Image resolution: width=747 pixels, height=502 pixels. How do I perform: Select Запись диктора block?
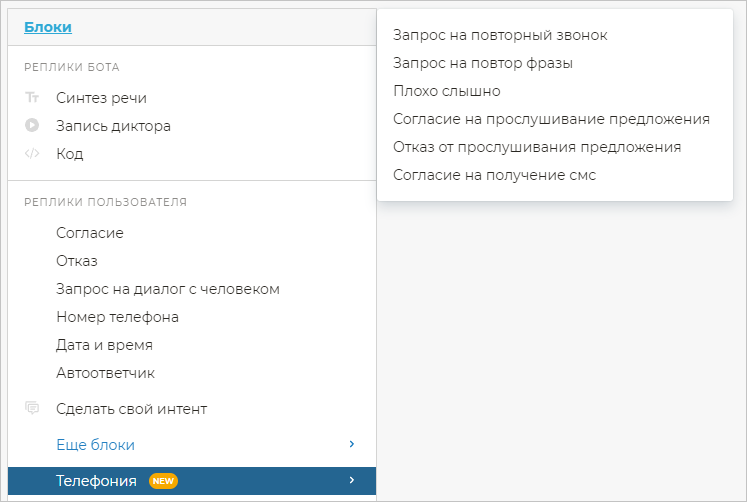pos(113,126)
